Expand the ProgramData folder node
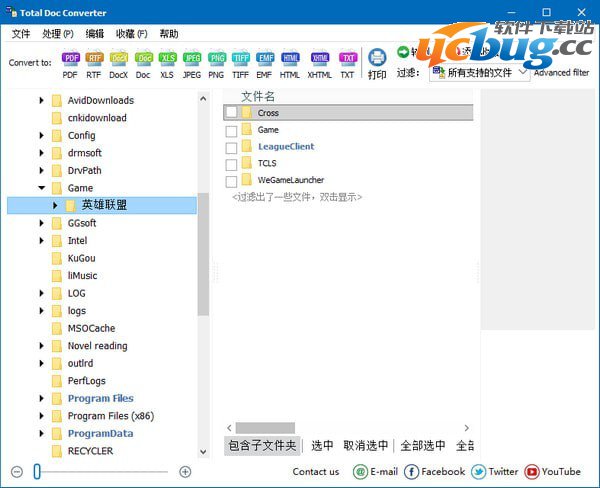 [42, 434]
